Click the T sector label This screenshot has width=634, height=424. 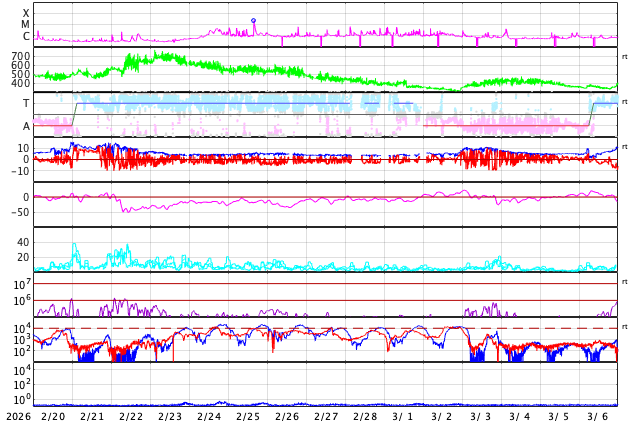[x=26, y=103]
